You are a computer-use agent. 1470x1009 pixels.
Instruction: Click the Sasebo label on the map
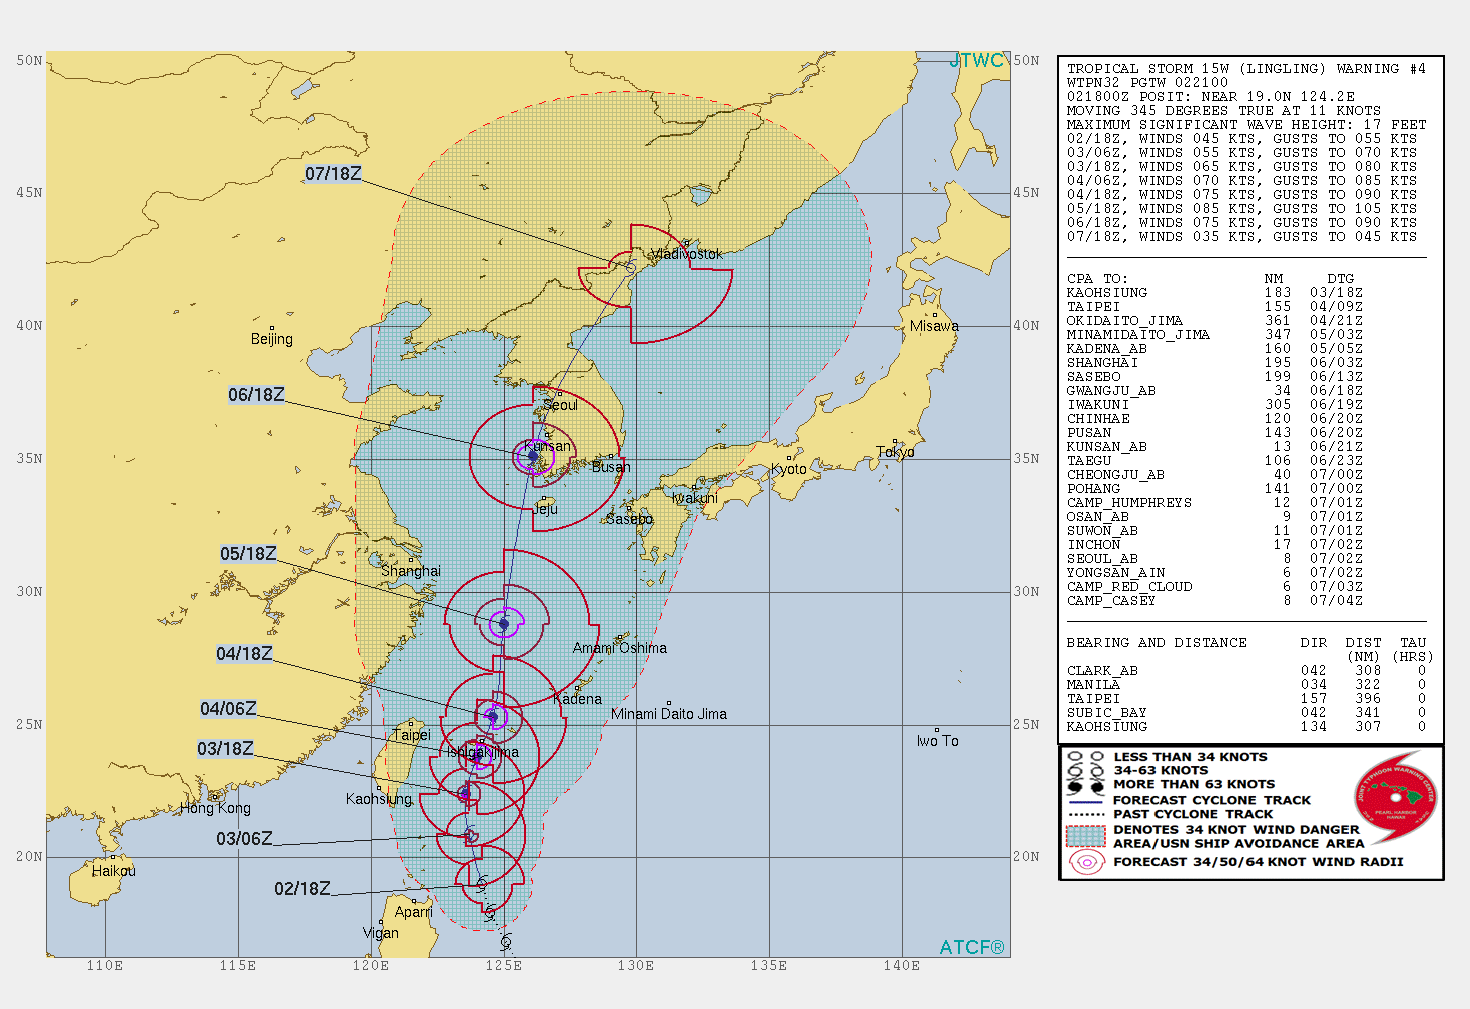[629, 519]
